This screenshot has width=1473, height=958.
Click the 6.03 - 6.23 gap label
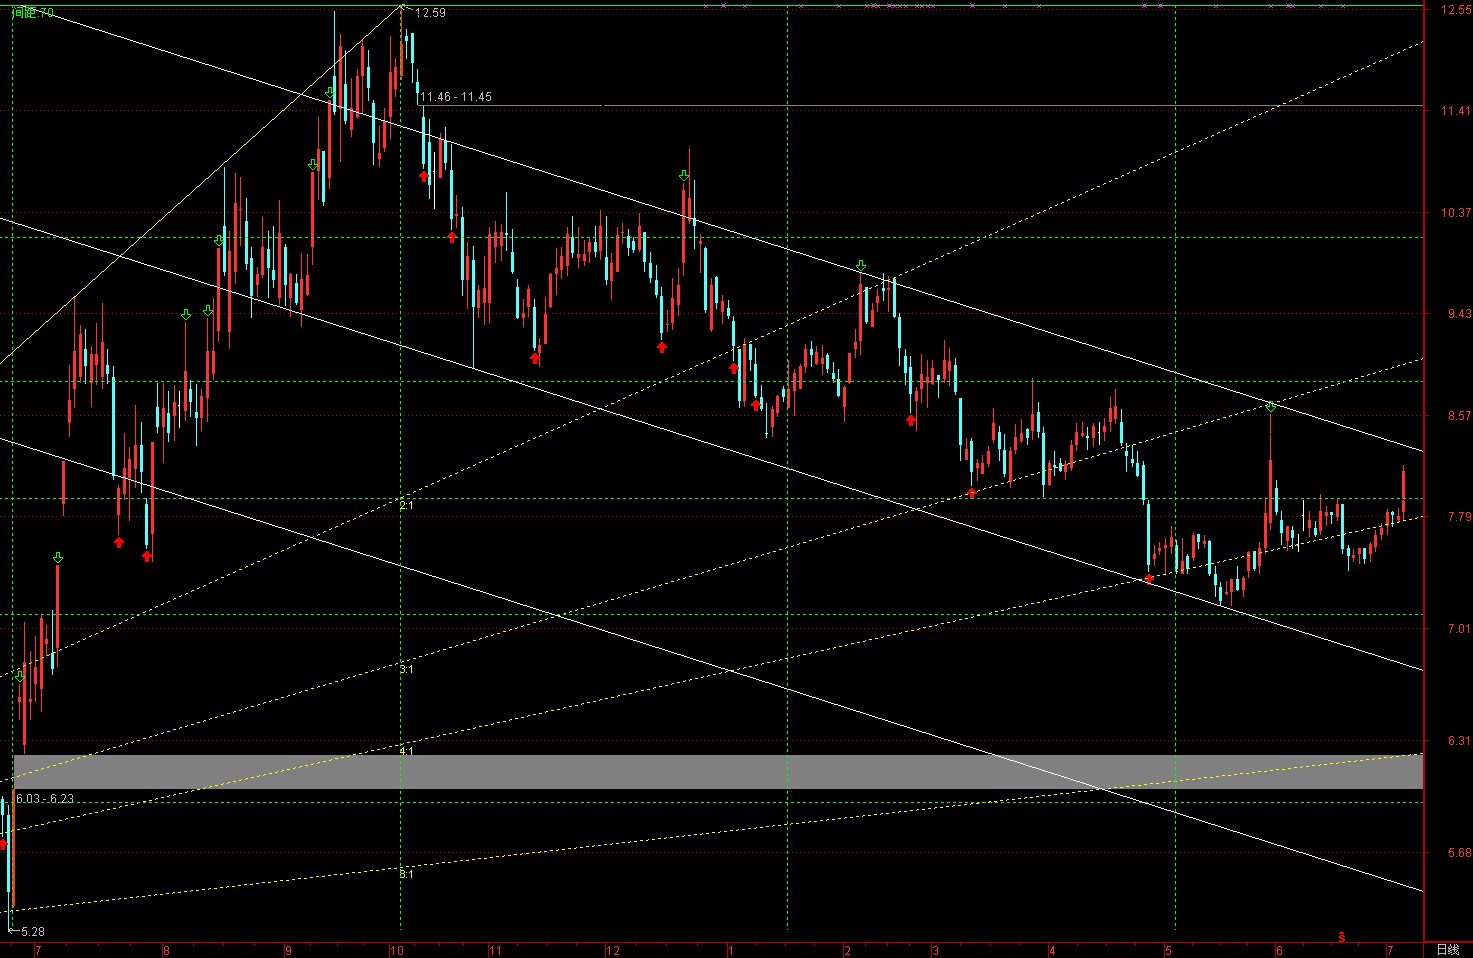(45, 798)
